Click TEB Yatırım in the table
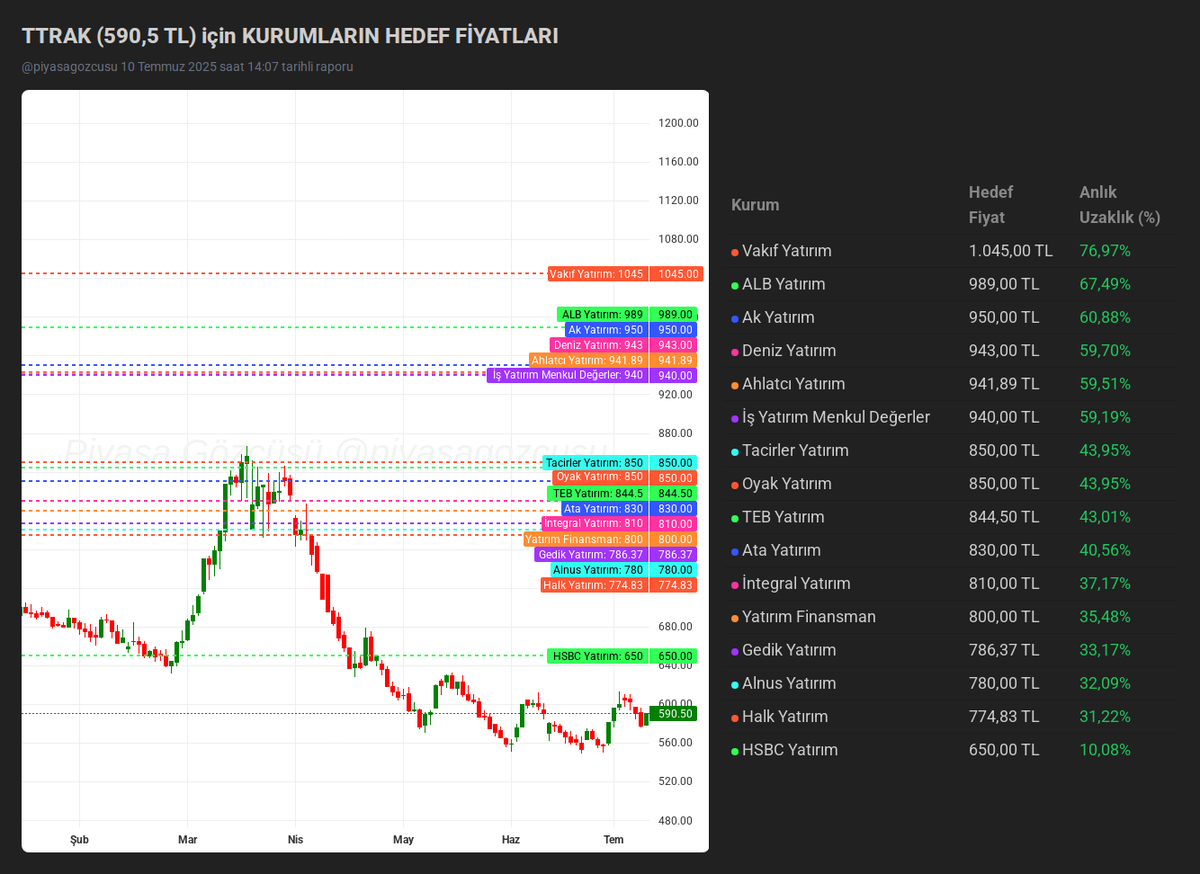The image size is (1200, 874). coord(783,517)
